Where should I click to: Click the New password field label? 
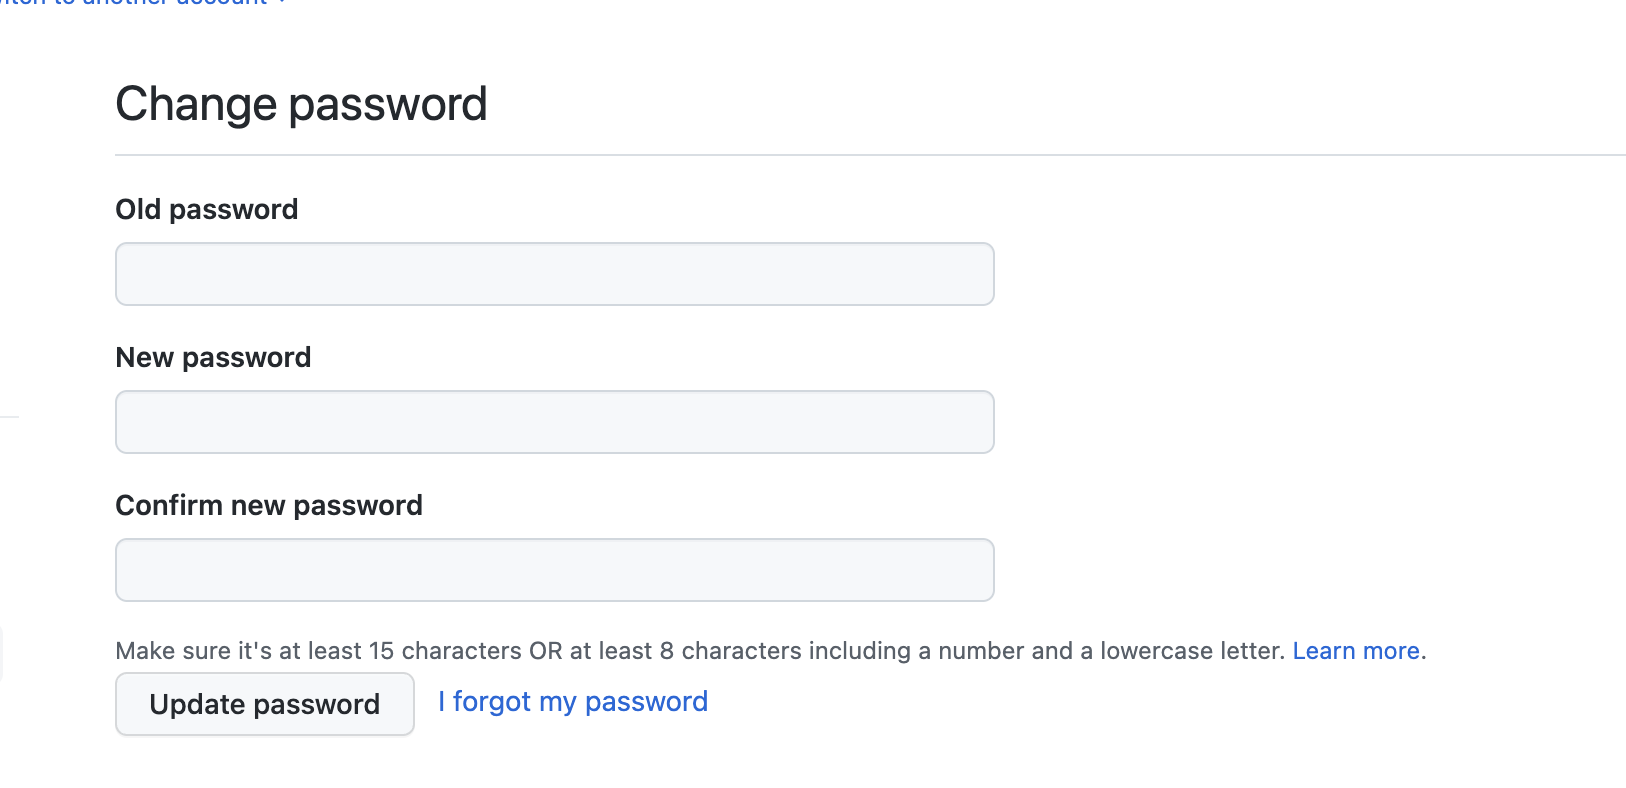[213, 357]
